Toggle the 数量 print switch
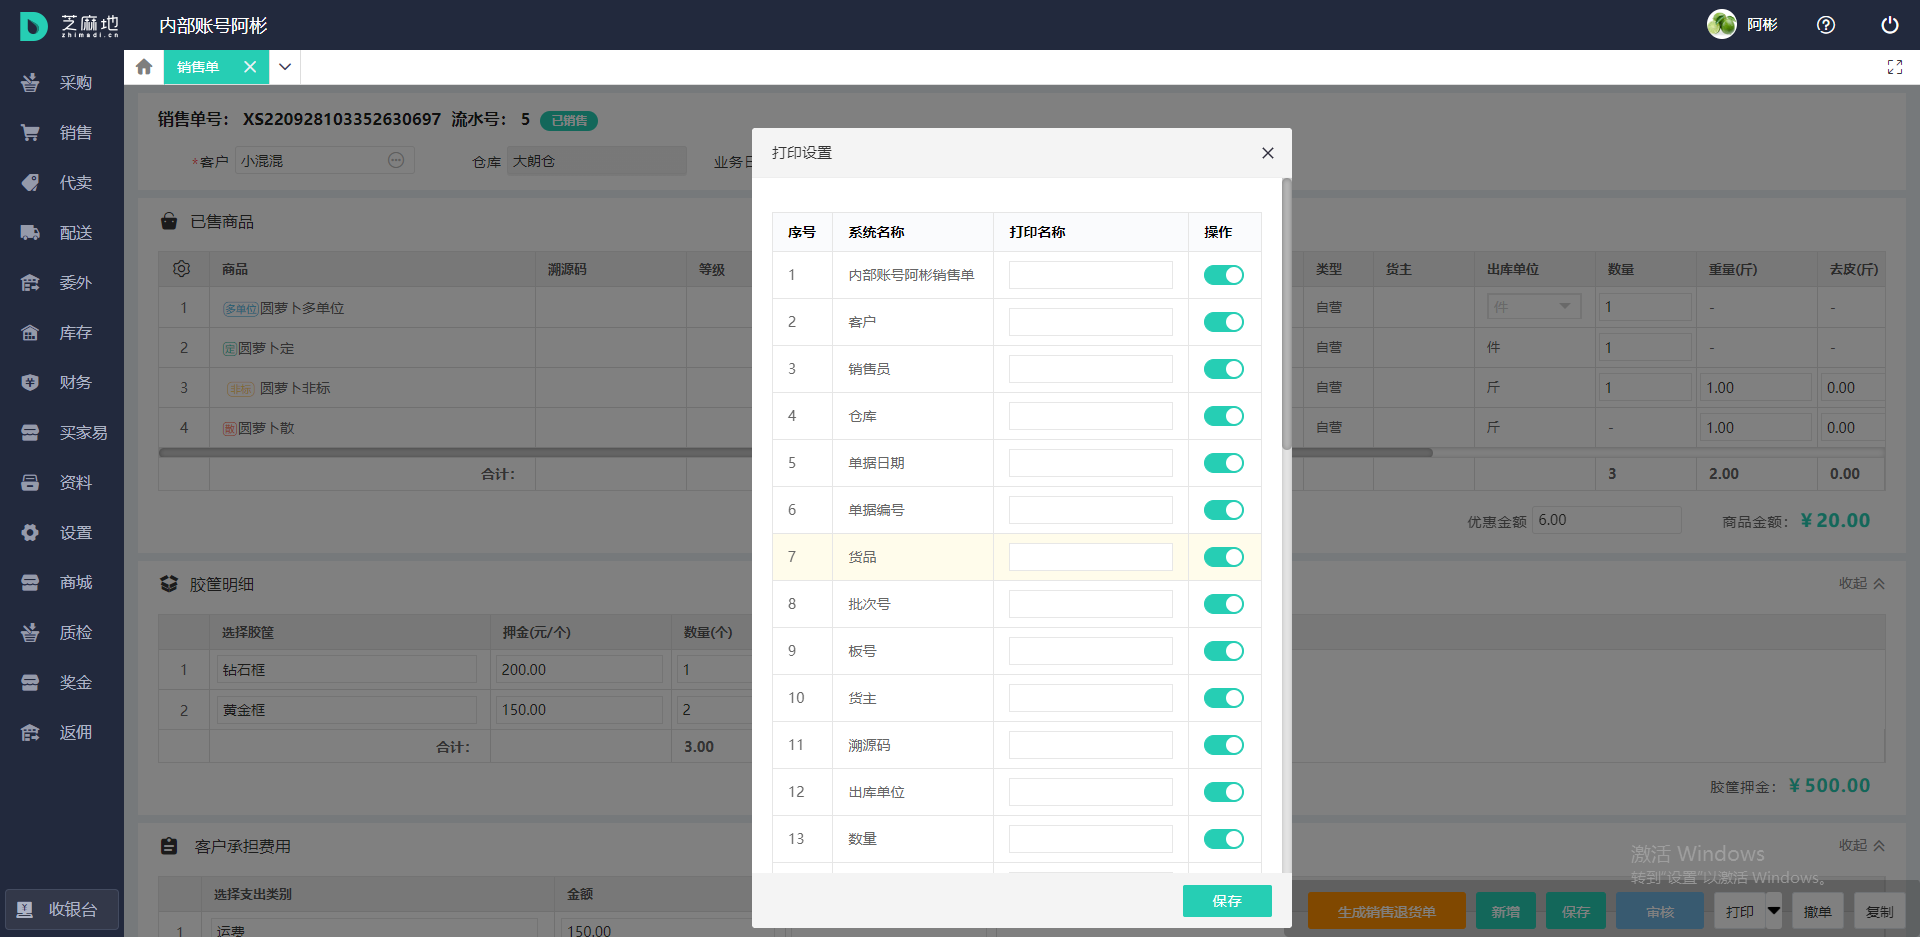The height and width of the screenshot is (937, 1920). coord(1224,839)
